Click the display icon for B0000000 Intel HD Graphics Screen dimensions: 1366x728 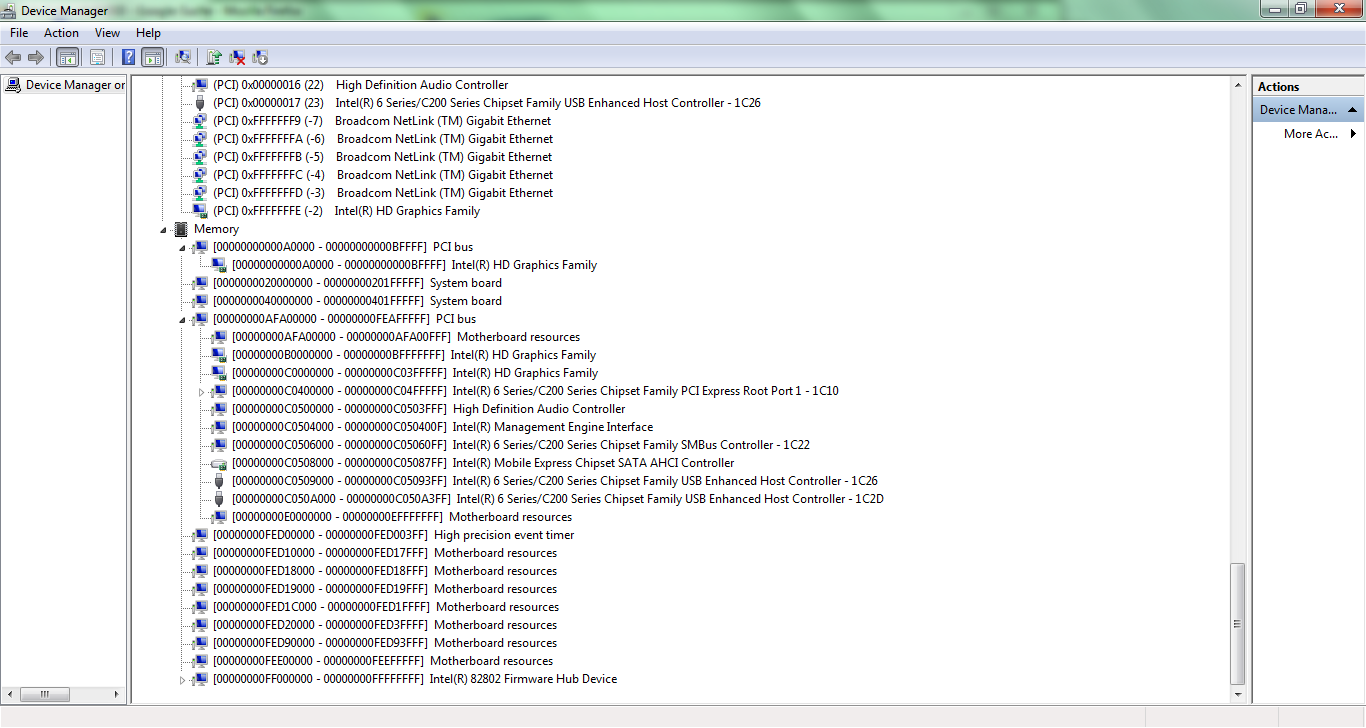[219, 355]
